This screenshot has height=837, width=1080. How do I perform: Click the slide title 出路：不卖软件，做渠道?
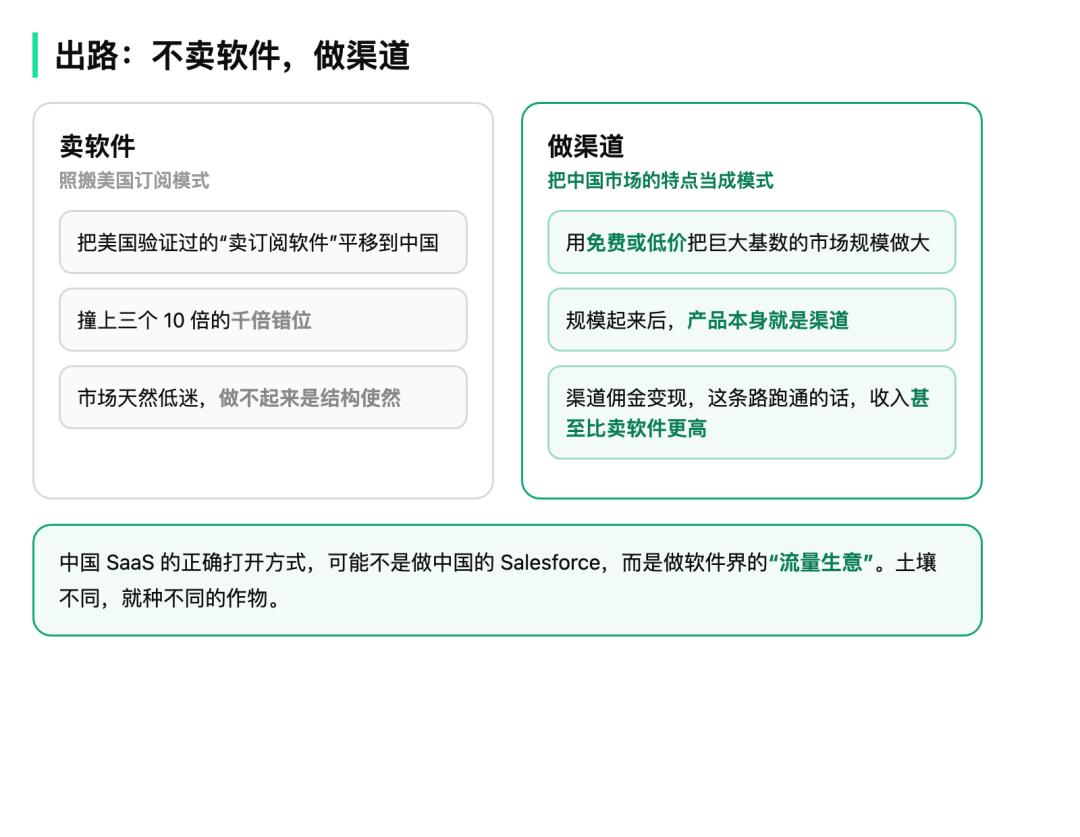(x=232, y=55)
